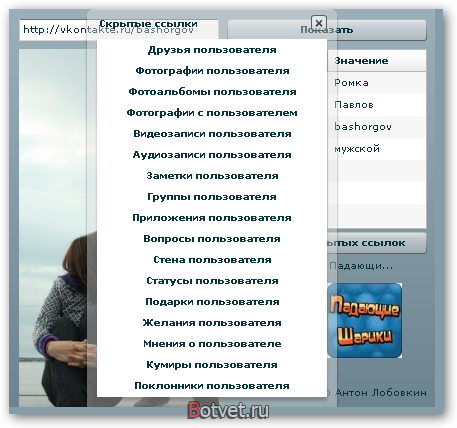Viewport: 457px width, 428px height.
Task: Click the Антон Лобовкин author link
Action: pos(381,393)
